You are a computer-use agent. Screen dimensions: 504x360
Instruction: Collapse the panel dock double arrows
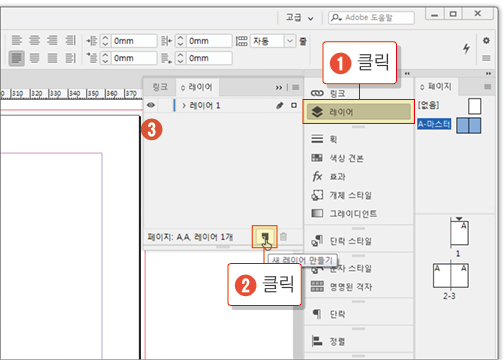407,73
